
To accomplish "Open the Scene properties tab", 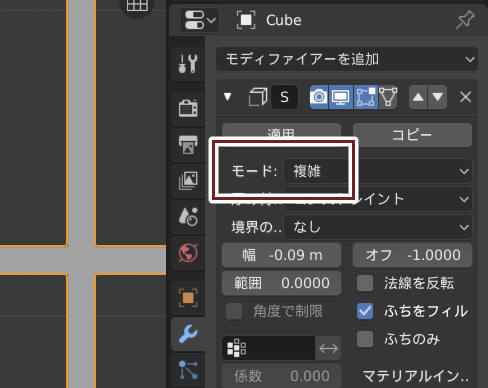I will (x=188, y=216).
